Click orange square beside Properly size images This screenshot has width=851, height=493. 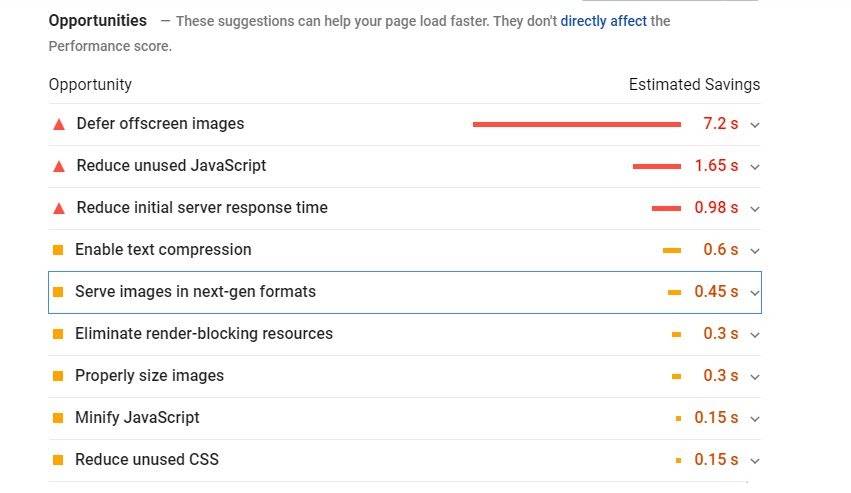[58, 376]
